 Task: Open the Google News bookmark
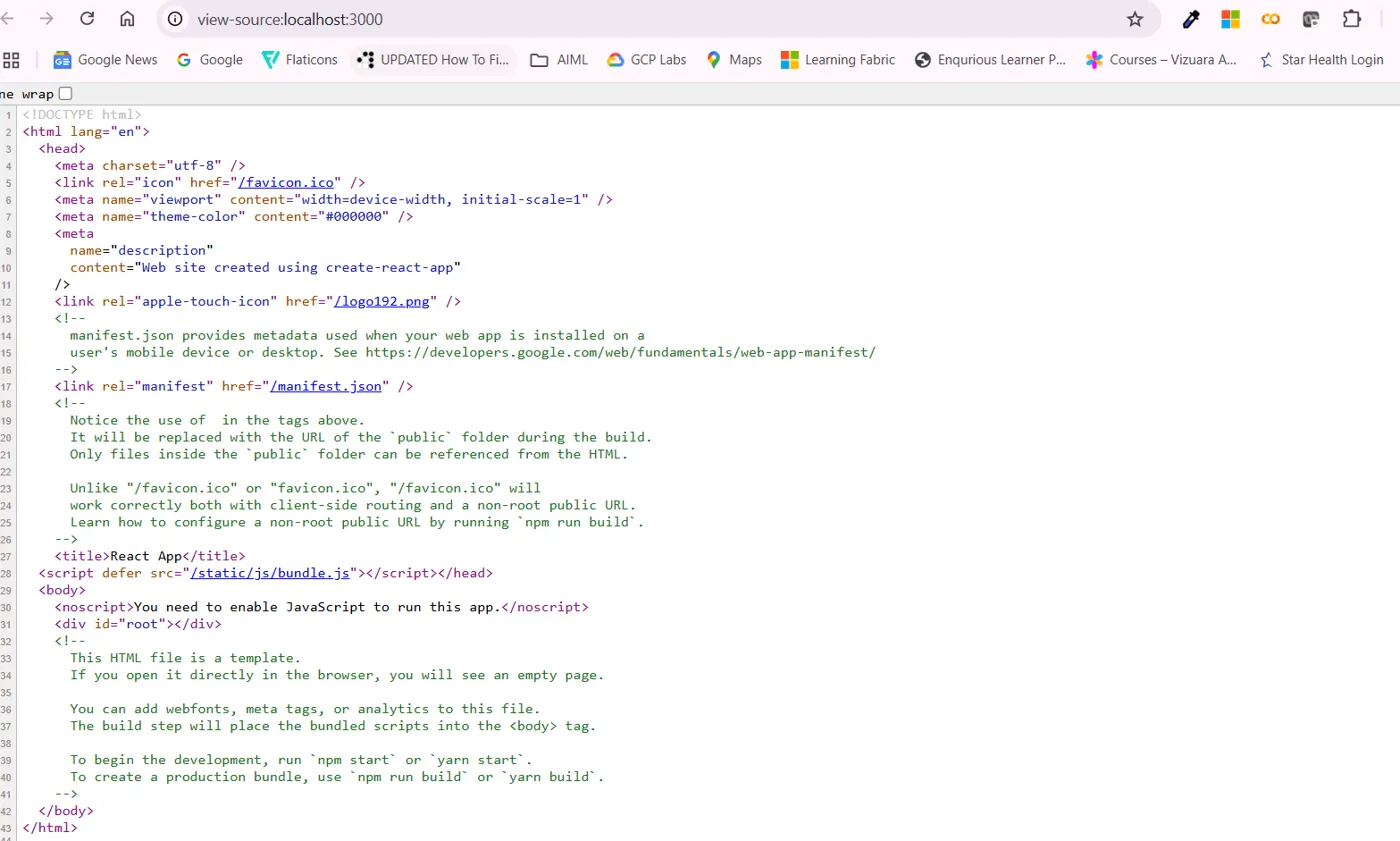[106, 60]
